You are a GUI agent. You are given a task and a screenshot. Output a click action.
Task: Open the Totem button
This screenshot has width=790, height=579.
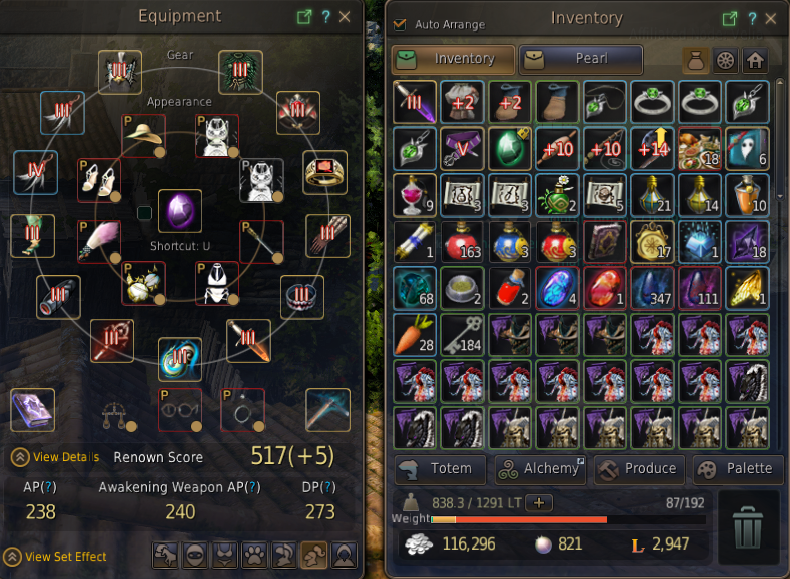441,469
